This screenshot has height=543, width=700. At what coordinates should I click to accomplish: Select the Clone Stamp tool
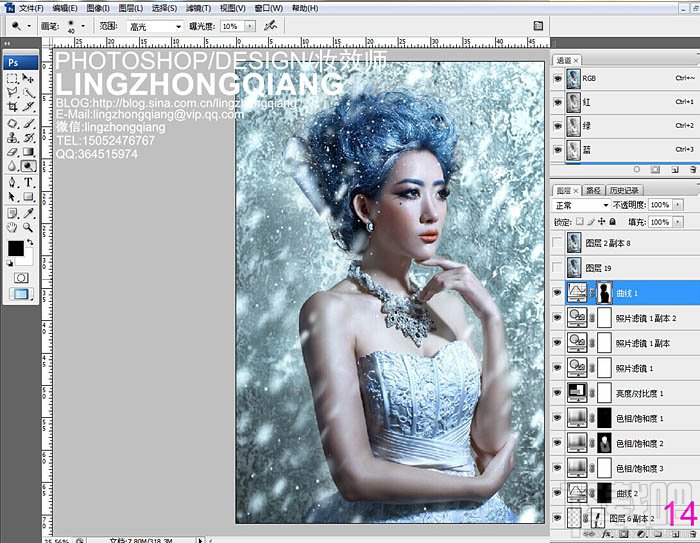(x=12, y=138)
